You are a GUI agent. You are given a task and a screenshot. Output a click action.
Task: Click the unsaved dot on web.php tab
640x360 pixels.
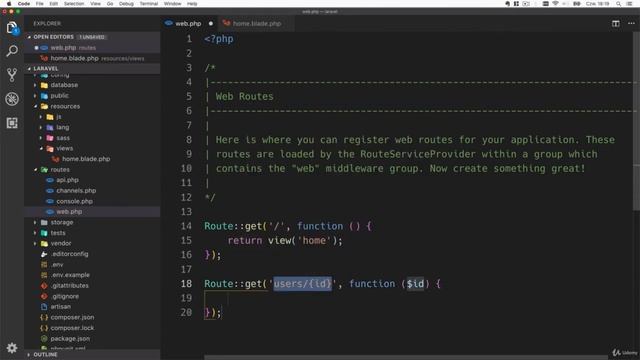tap(211, 24)
